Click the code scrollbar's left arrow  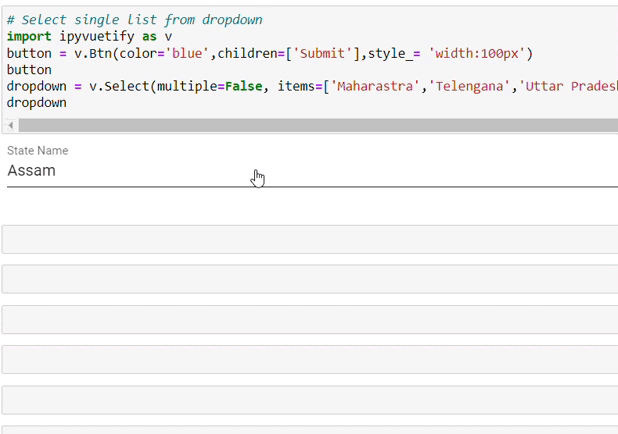coord(11,125)
